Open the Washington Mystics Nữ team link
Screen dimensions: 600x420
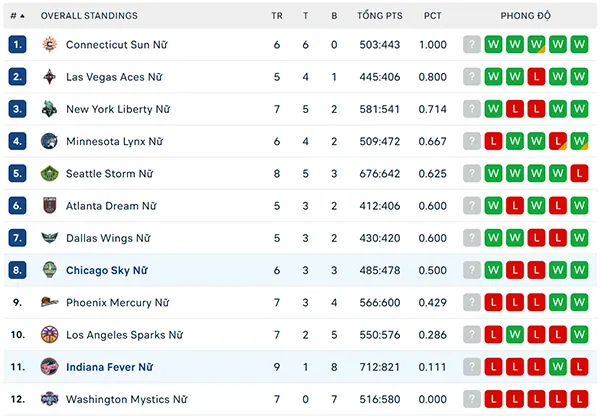(x=127, y=399)
